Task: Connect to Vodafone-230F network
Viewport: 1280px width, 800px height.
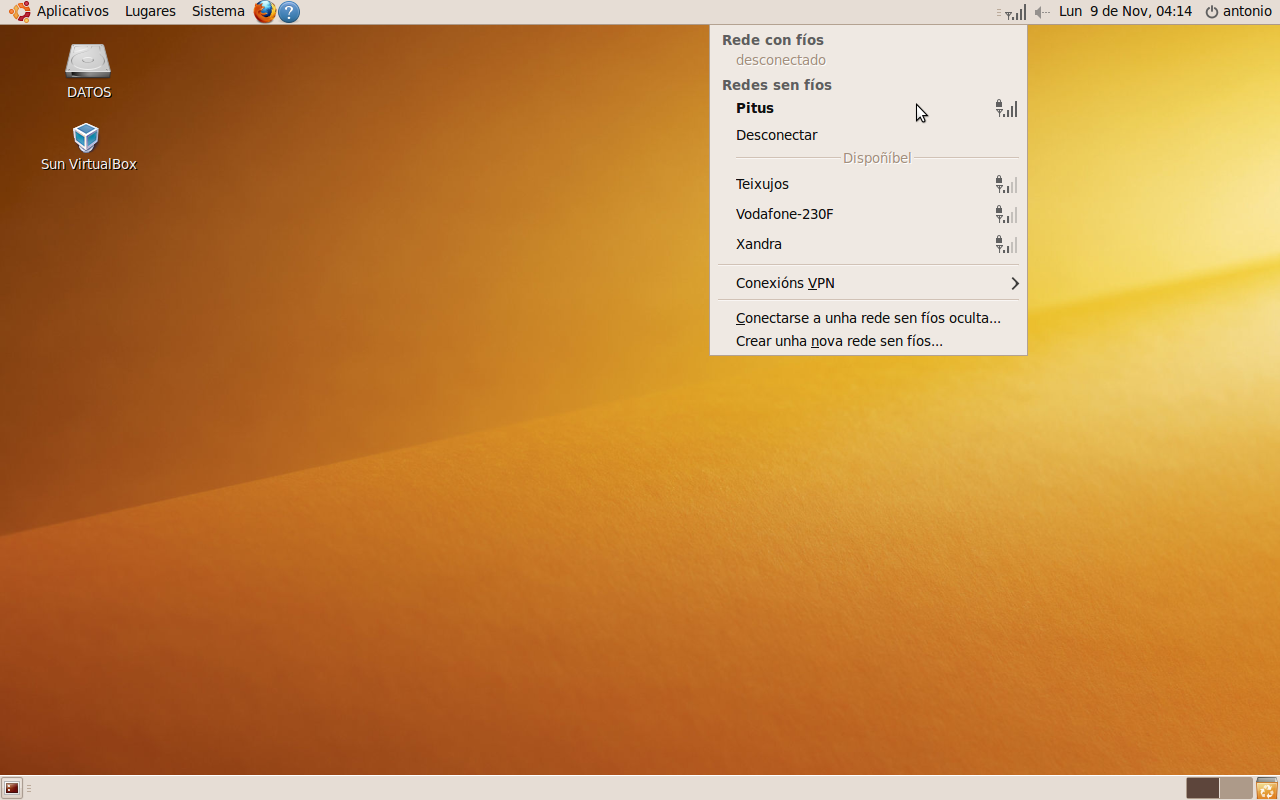Action: point(784,214)
